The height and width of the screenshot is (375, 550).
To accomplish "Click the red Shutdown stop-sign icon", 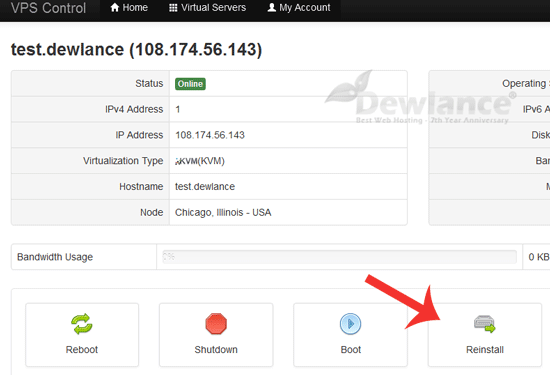I will click(x=216, y=323).
